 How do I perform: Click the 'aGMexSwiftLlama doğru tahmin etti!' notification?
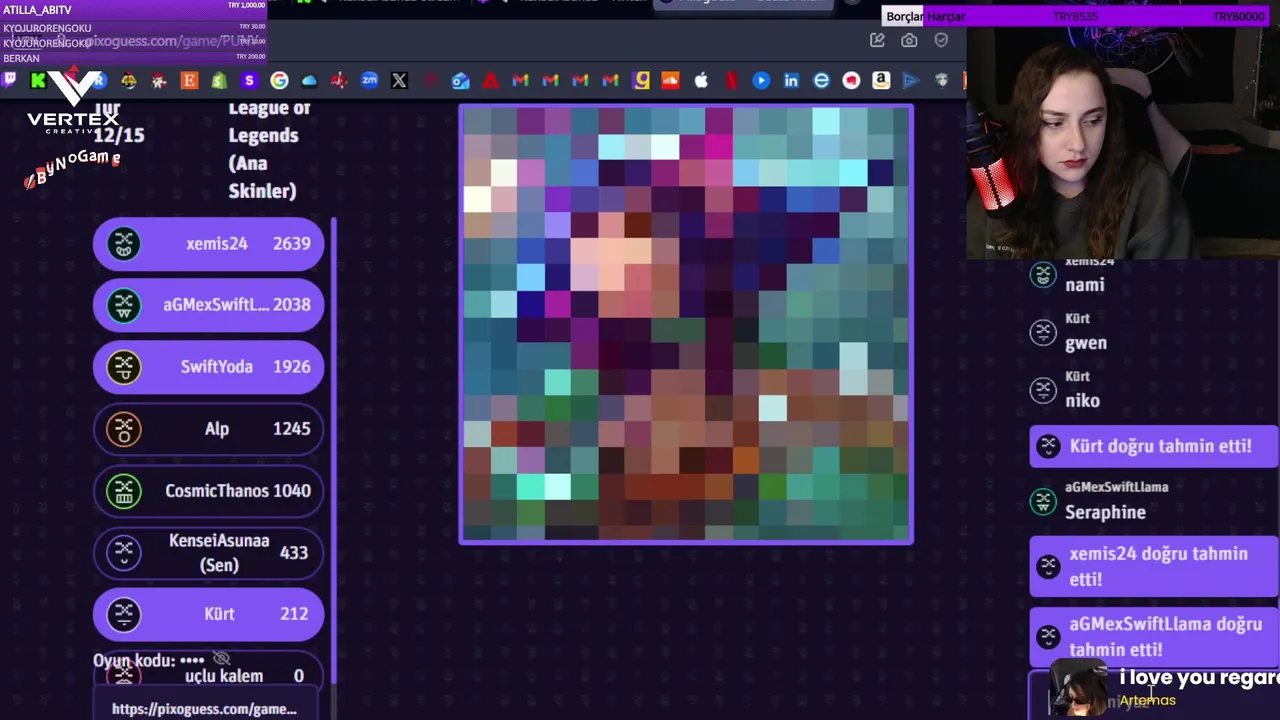click(1154, 637)
